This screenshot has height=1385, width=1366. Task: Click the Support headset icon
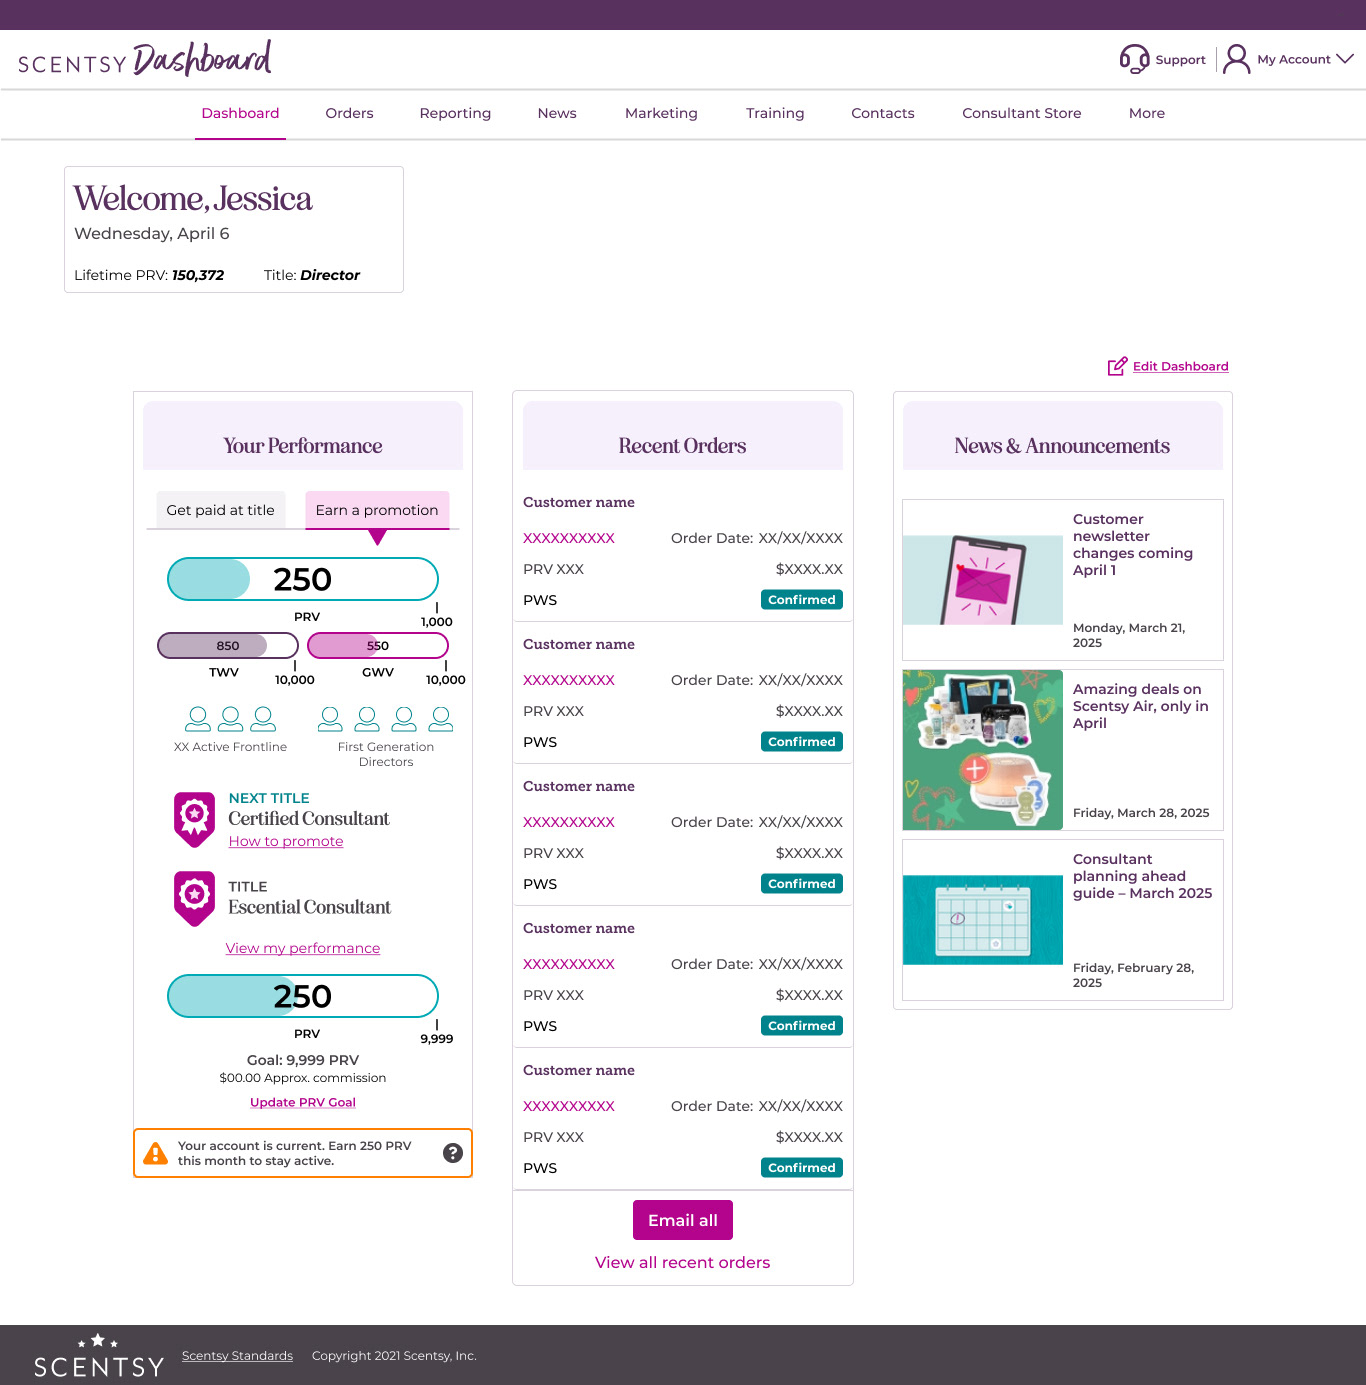[x=1134, y=59]
